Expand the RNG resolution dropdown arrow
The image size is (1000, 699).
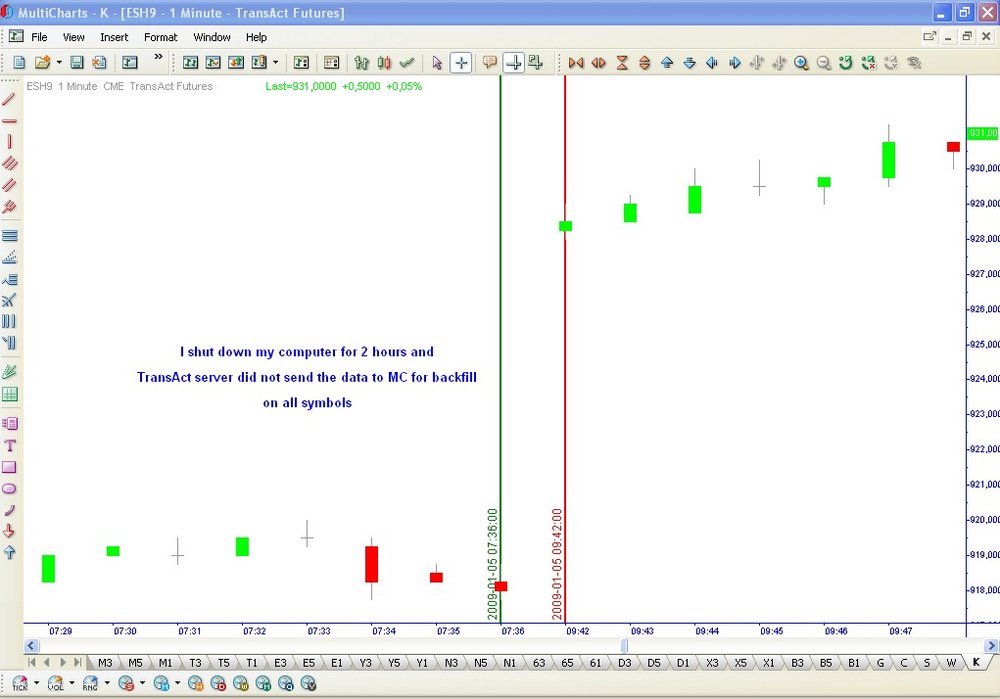click(107, 683)
